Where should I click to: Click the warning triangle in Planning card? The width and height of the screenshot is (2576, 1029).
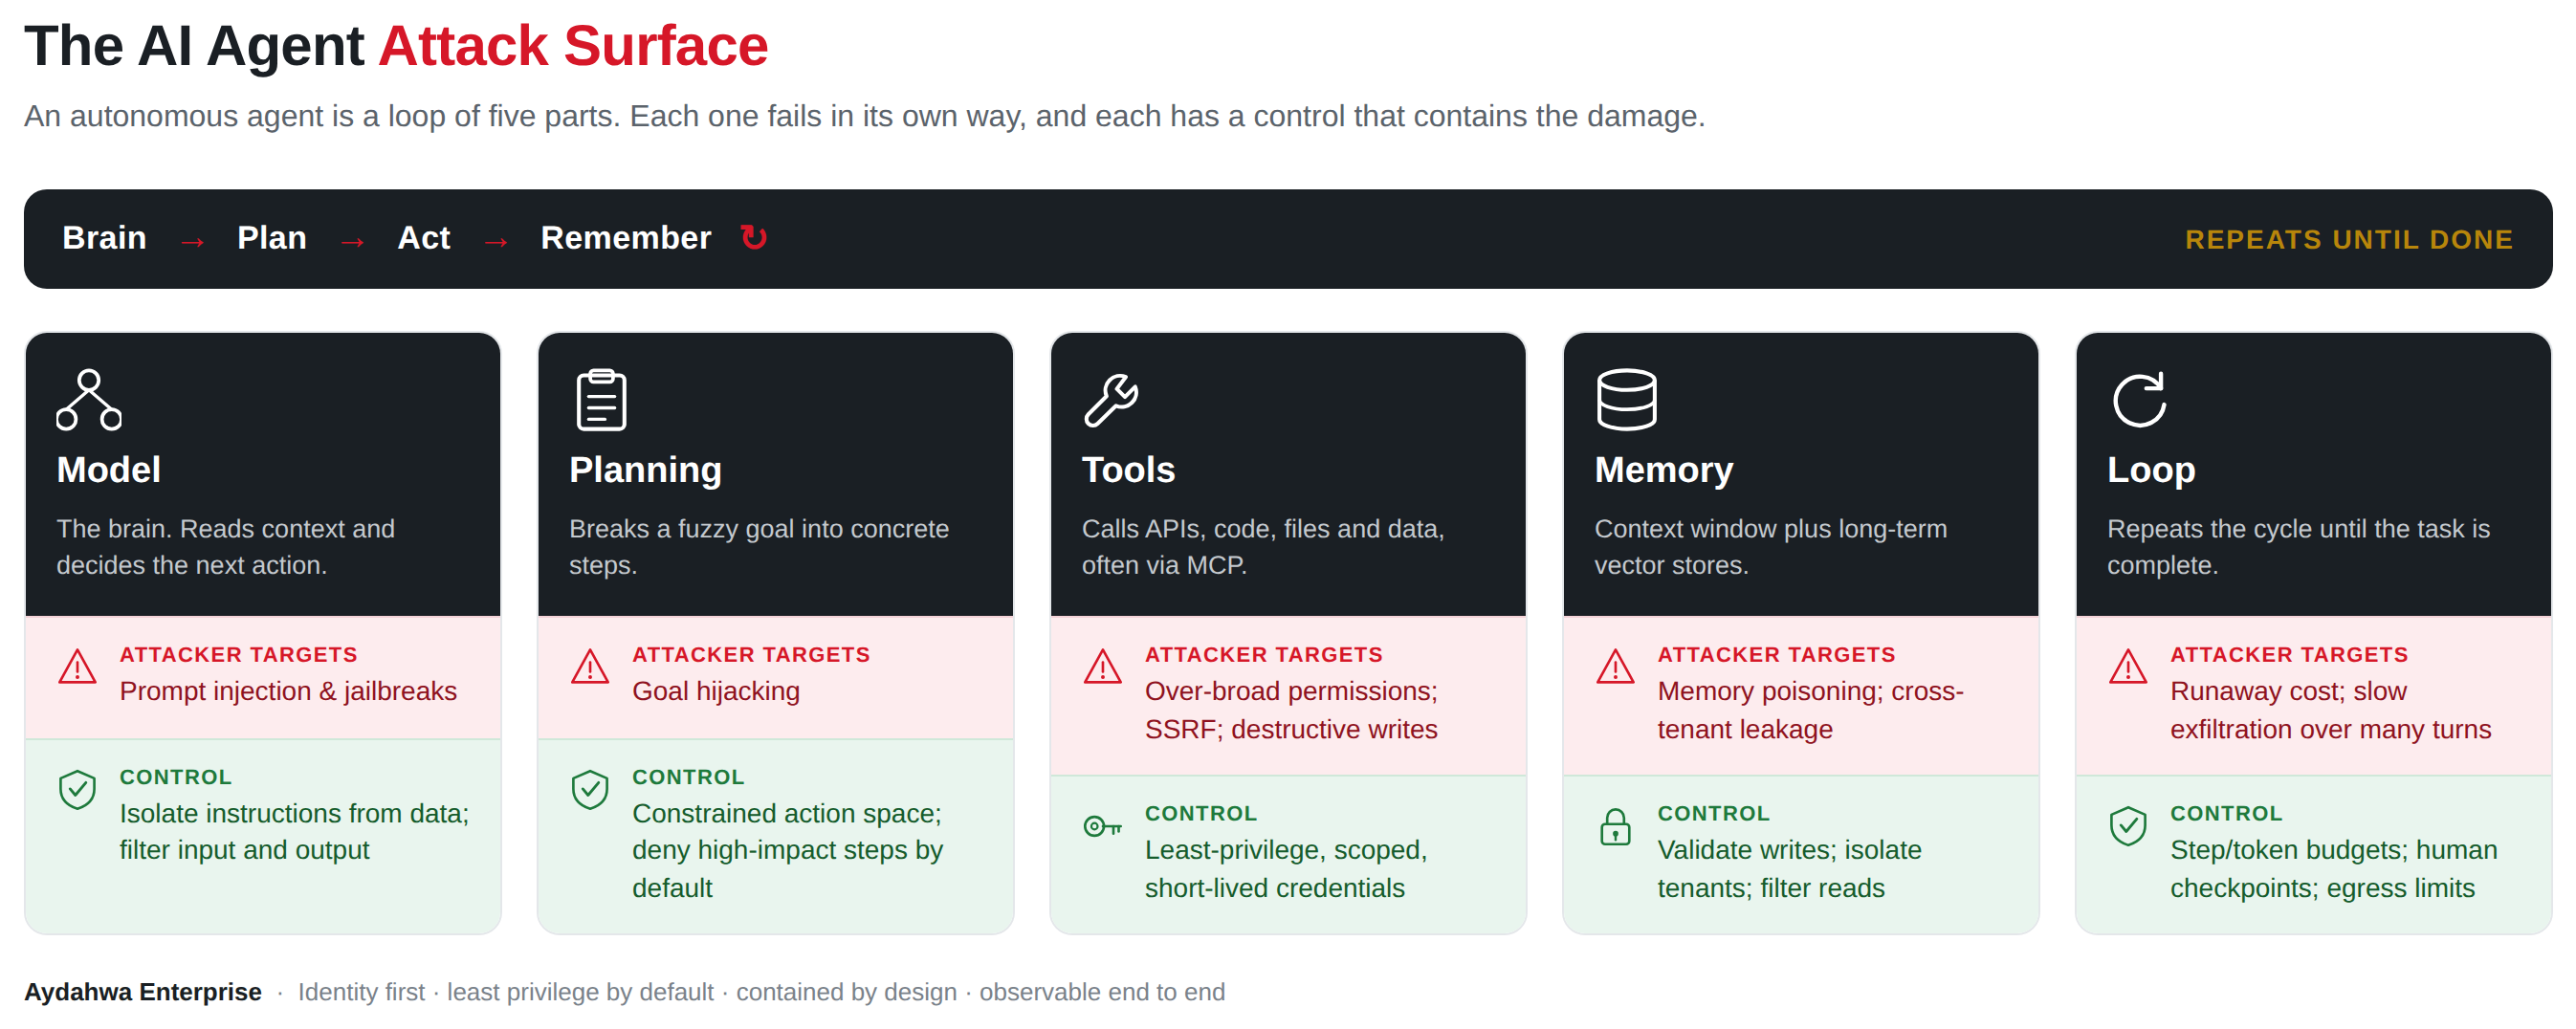coord(590,667)
